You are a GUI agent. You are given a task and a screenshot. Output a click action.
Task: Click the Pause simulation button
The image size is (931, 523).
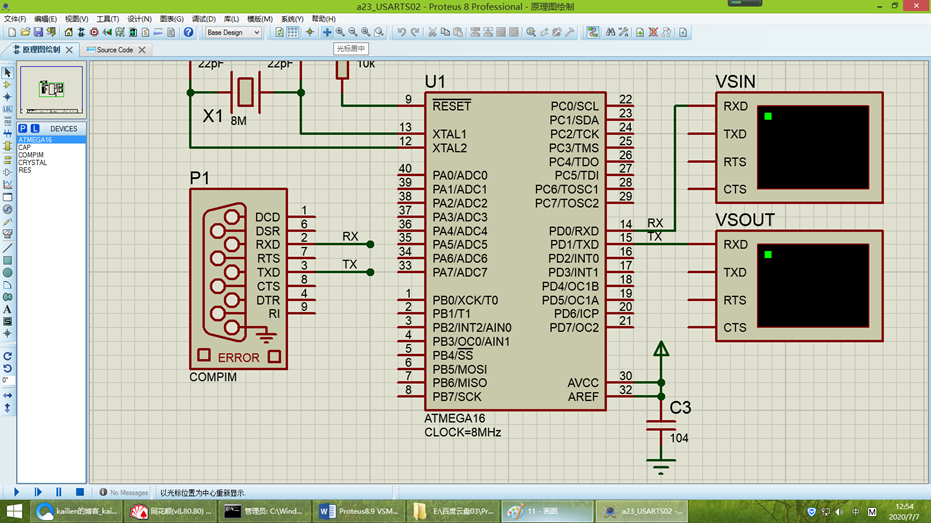[59, 492]
